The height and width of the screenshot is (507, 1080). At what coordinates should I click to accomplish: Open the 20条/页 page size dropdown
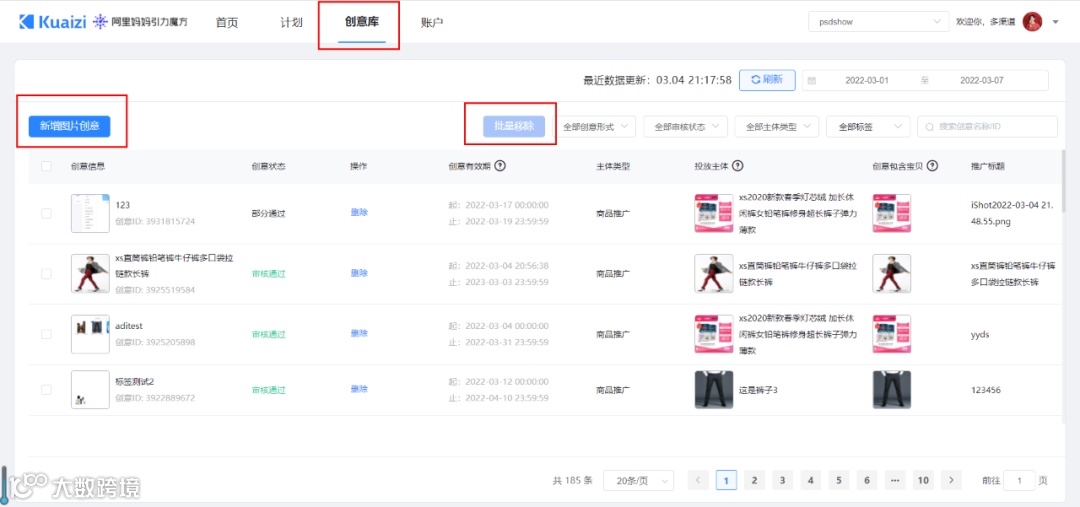[638, 480]
